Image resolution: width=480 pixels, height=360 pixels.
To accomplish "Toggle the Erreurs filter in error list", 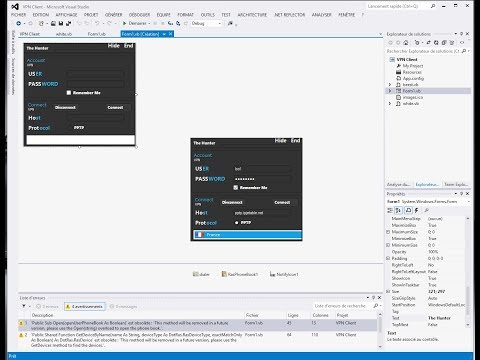I will coord(47,306).
